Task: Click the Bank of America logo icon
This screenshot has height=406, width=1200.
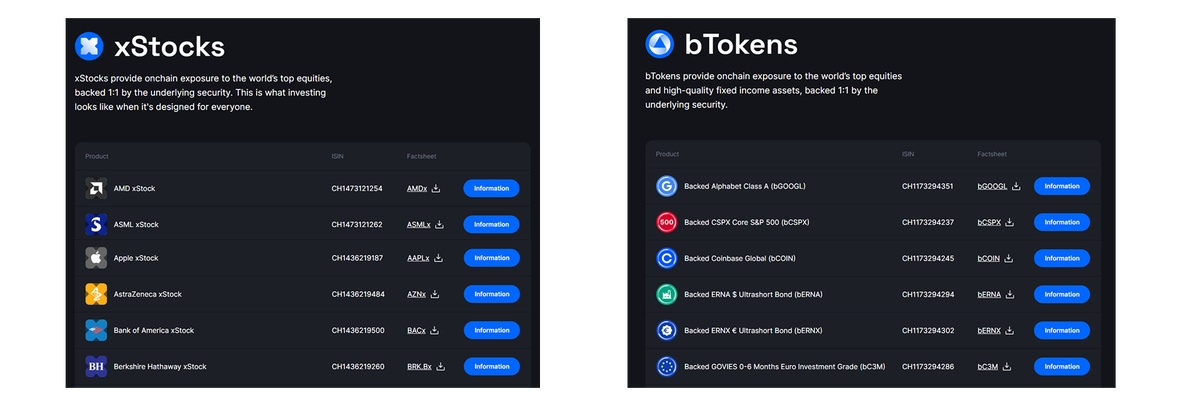Action: tap(96, 330)
